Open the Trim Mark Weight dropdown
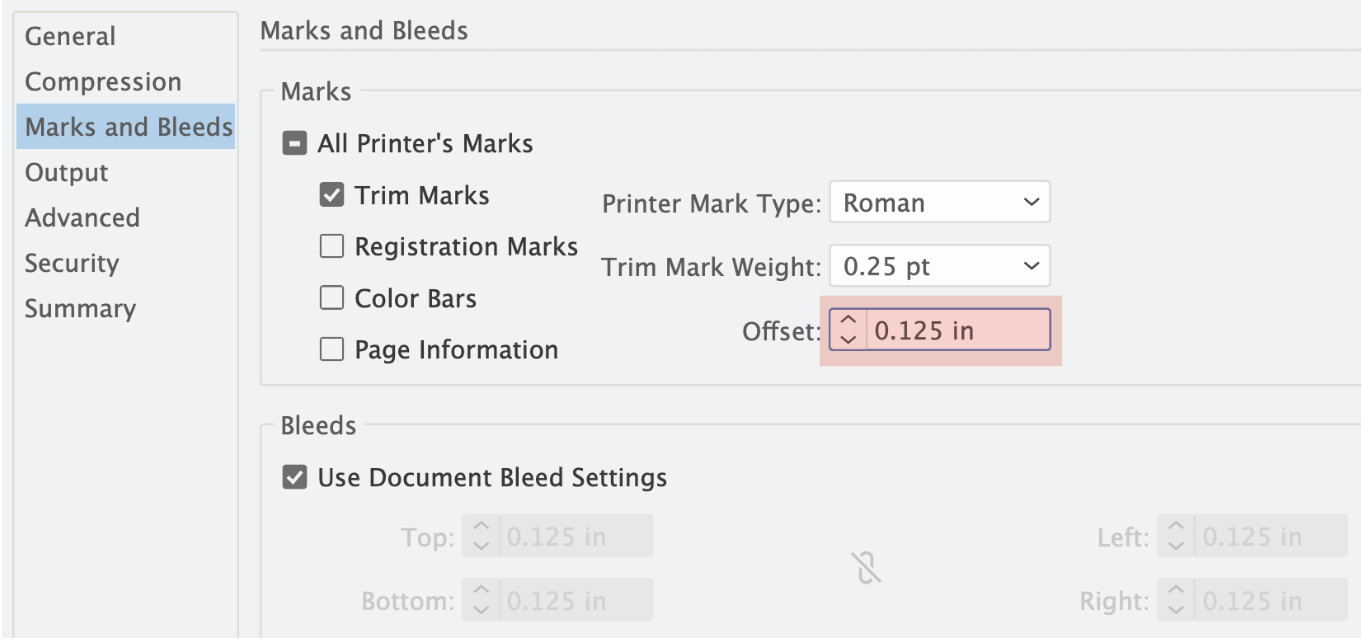 point(939,267)
